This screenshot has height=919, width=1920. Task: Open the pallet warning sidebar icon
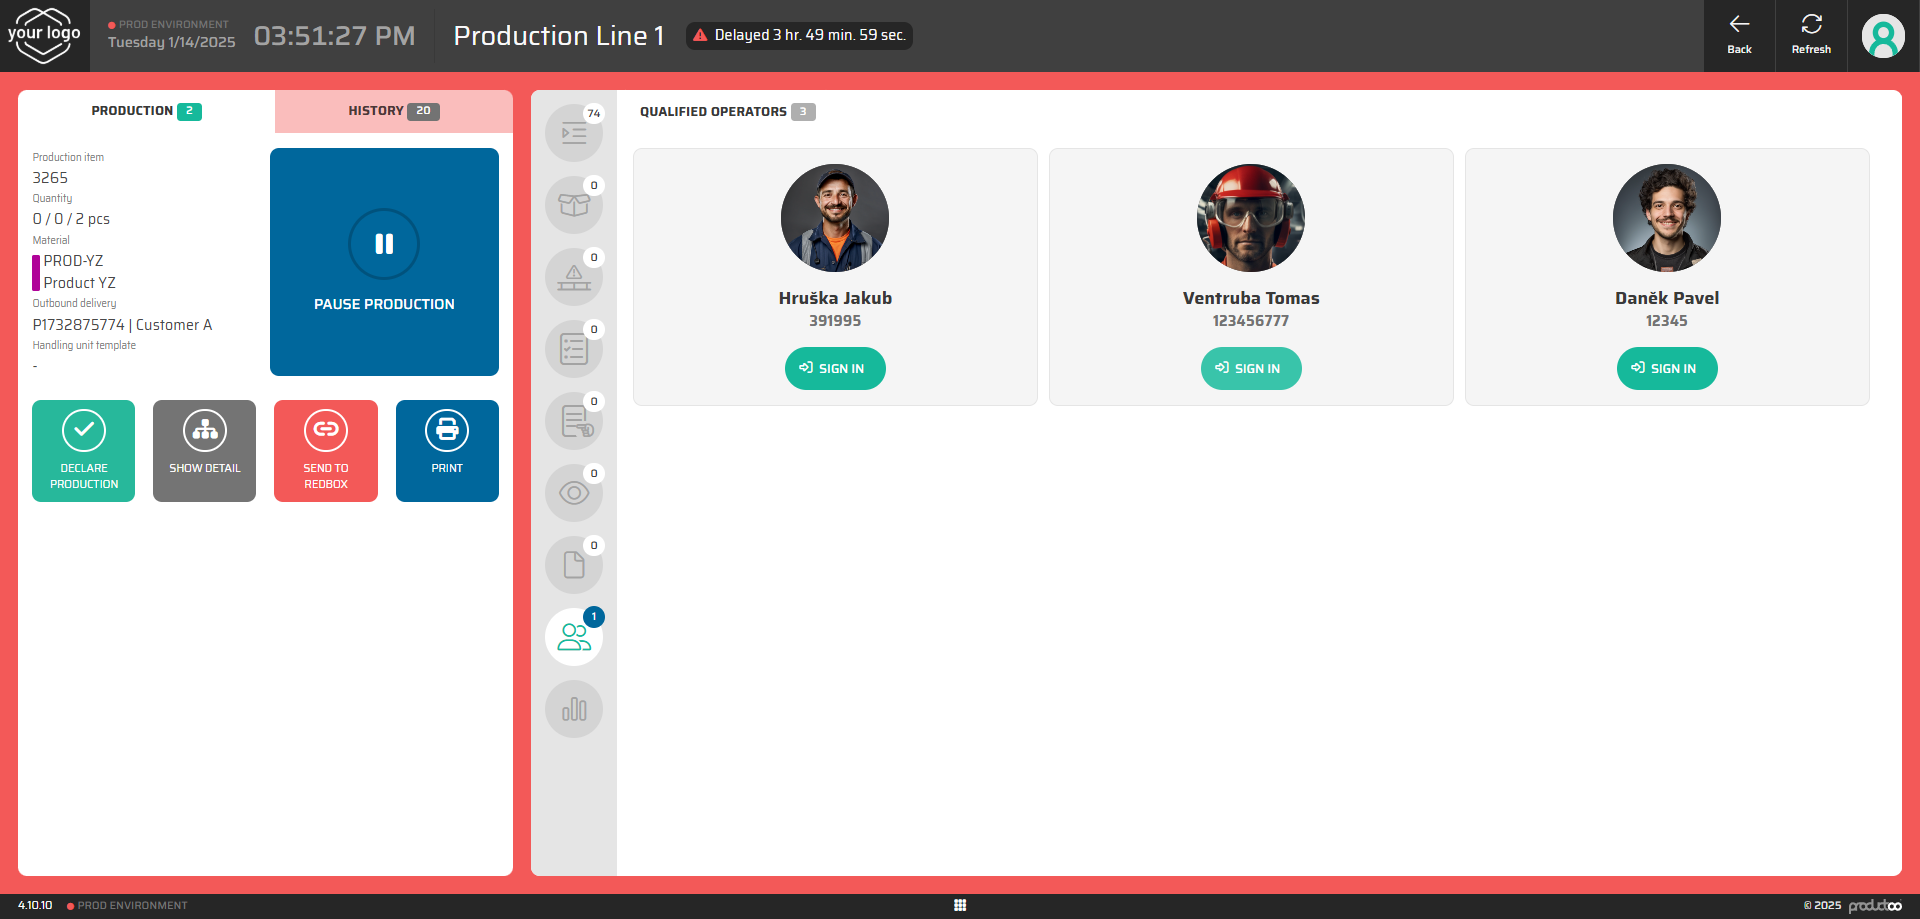[x=573, y=277]
